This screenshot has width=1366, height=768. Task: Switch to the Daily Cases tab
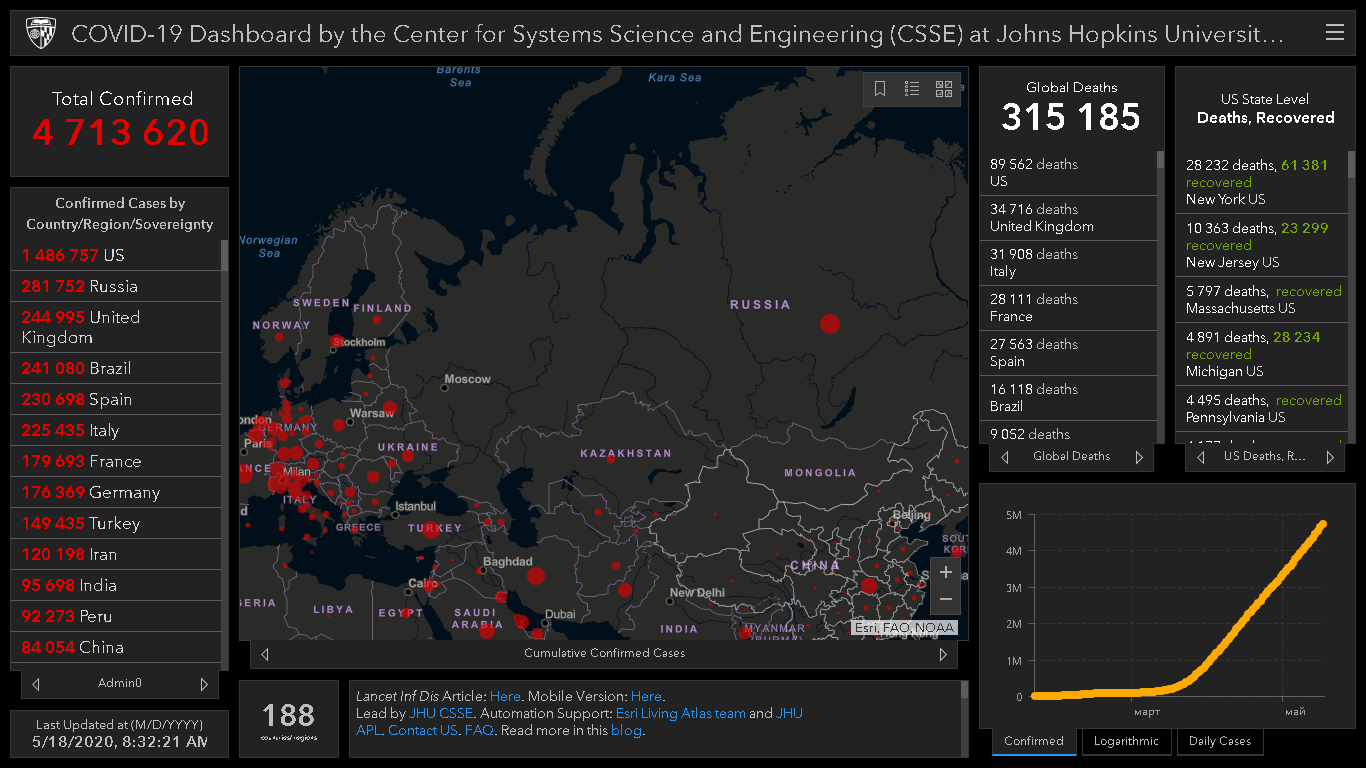pyautogui.click(x=1220, y=741)
